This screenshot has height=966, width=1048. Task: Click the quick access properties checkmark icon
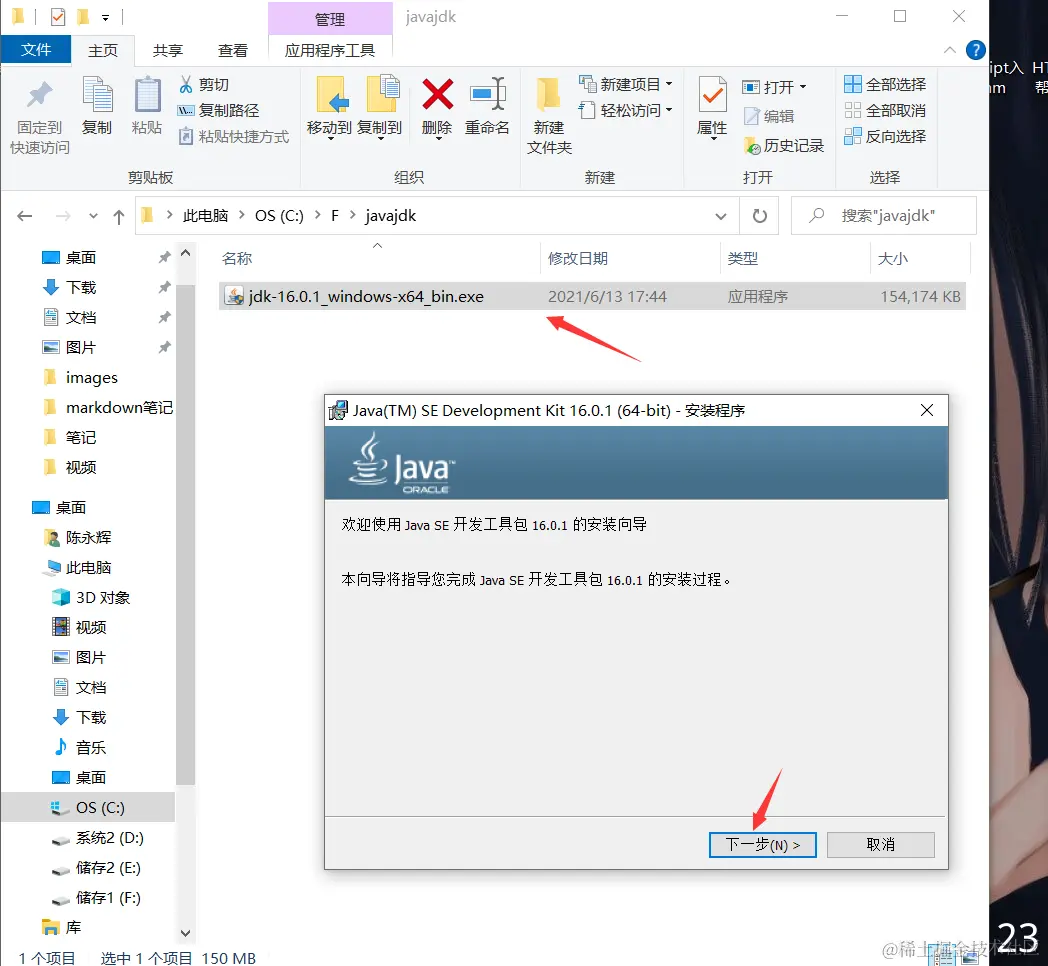tap(58, 17)
